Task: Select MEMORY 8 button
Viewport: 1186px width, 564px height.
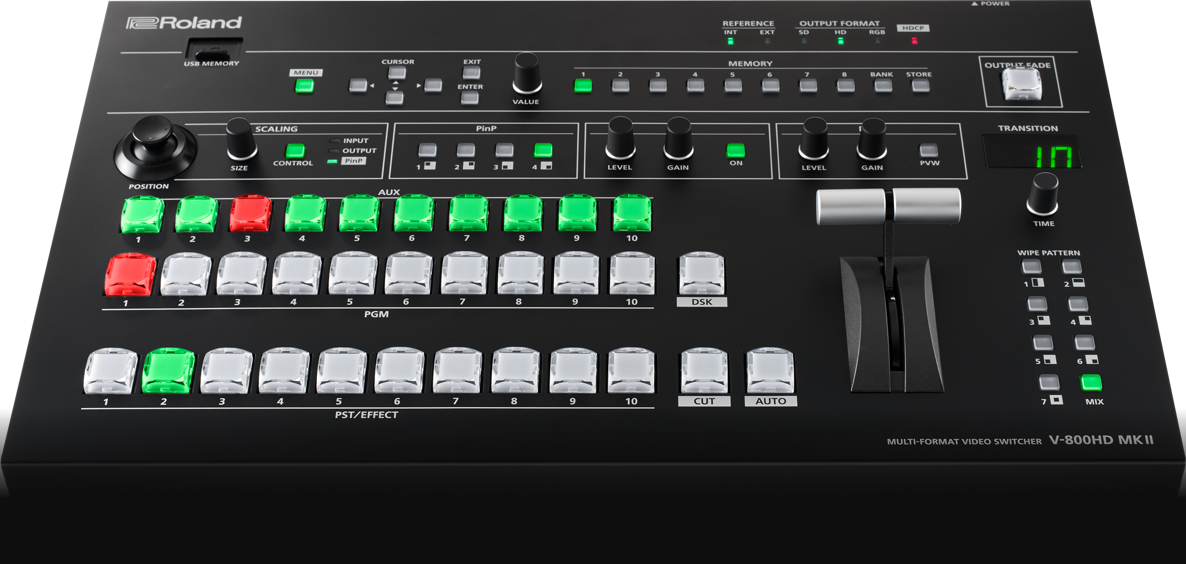Action: [x=845, y=85]
